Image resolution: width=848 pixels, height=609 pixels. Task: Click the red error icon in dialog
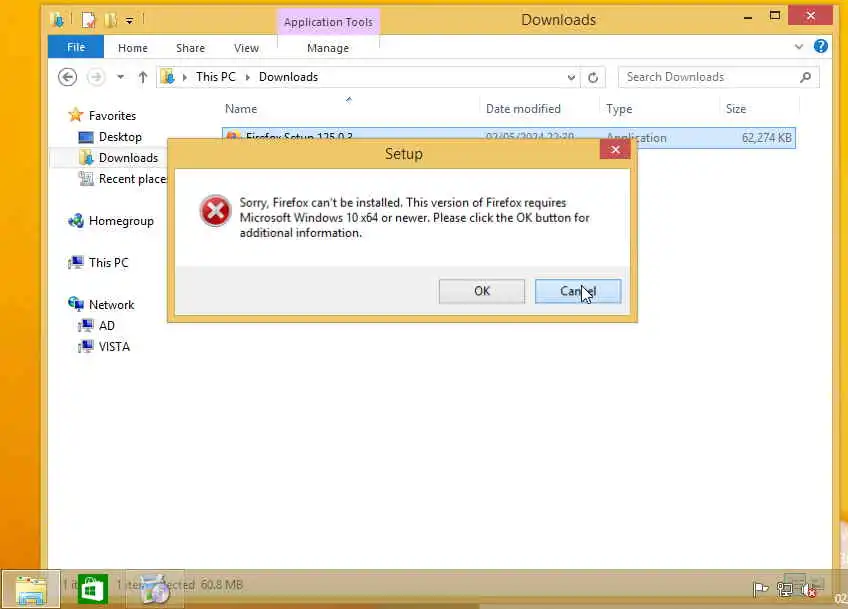click(x=215, y=211)
